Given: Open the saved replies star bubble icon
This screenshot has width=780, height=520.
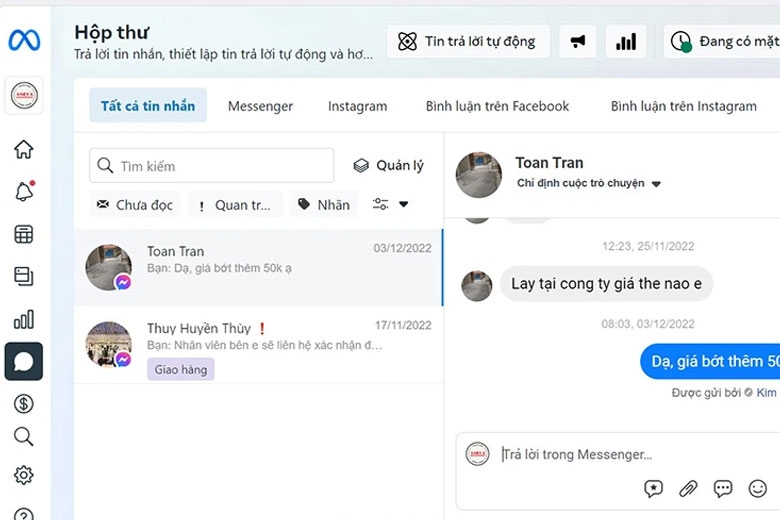Looking at the screenshot, I should [653, 489].
